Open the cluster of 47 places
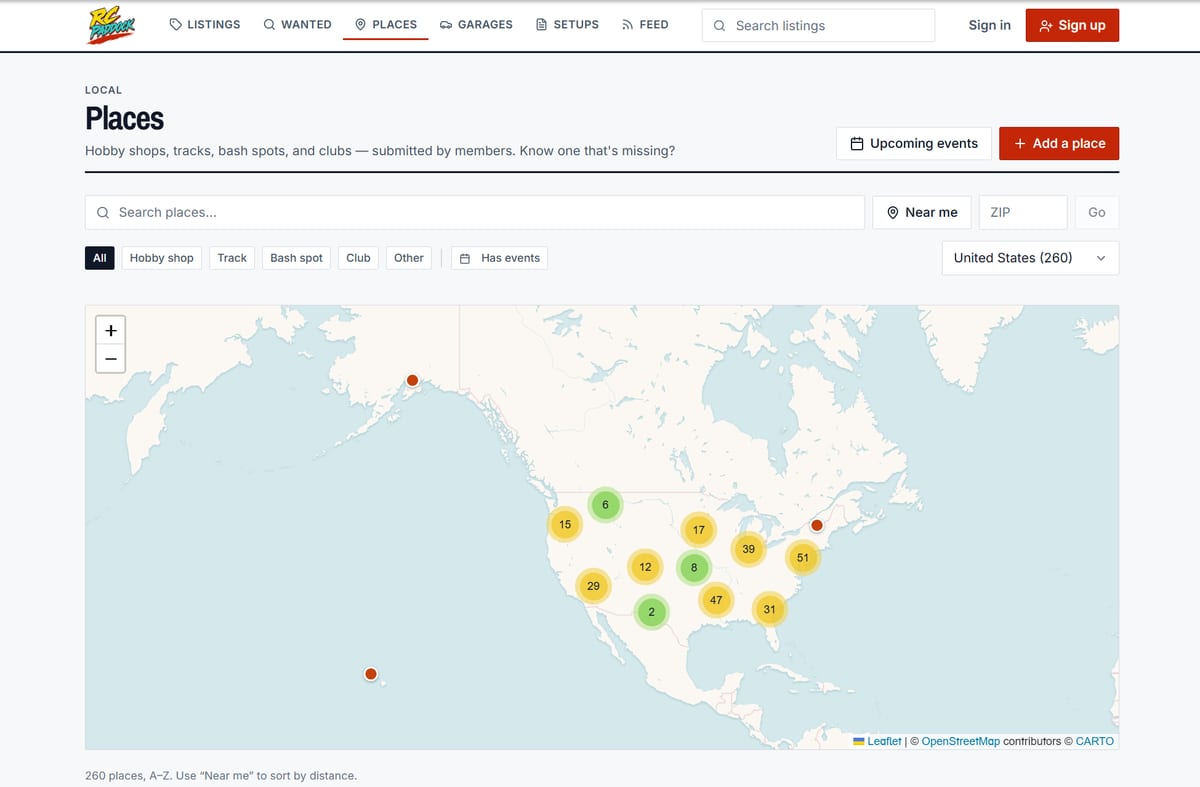The width and height of the screenshot is (1200, 787). [x=715, y=600]
